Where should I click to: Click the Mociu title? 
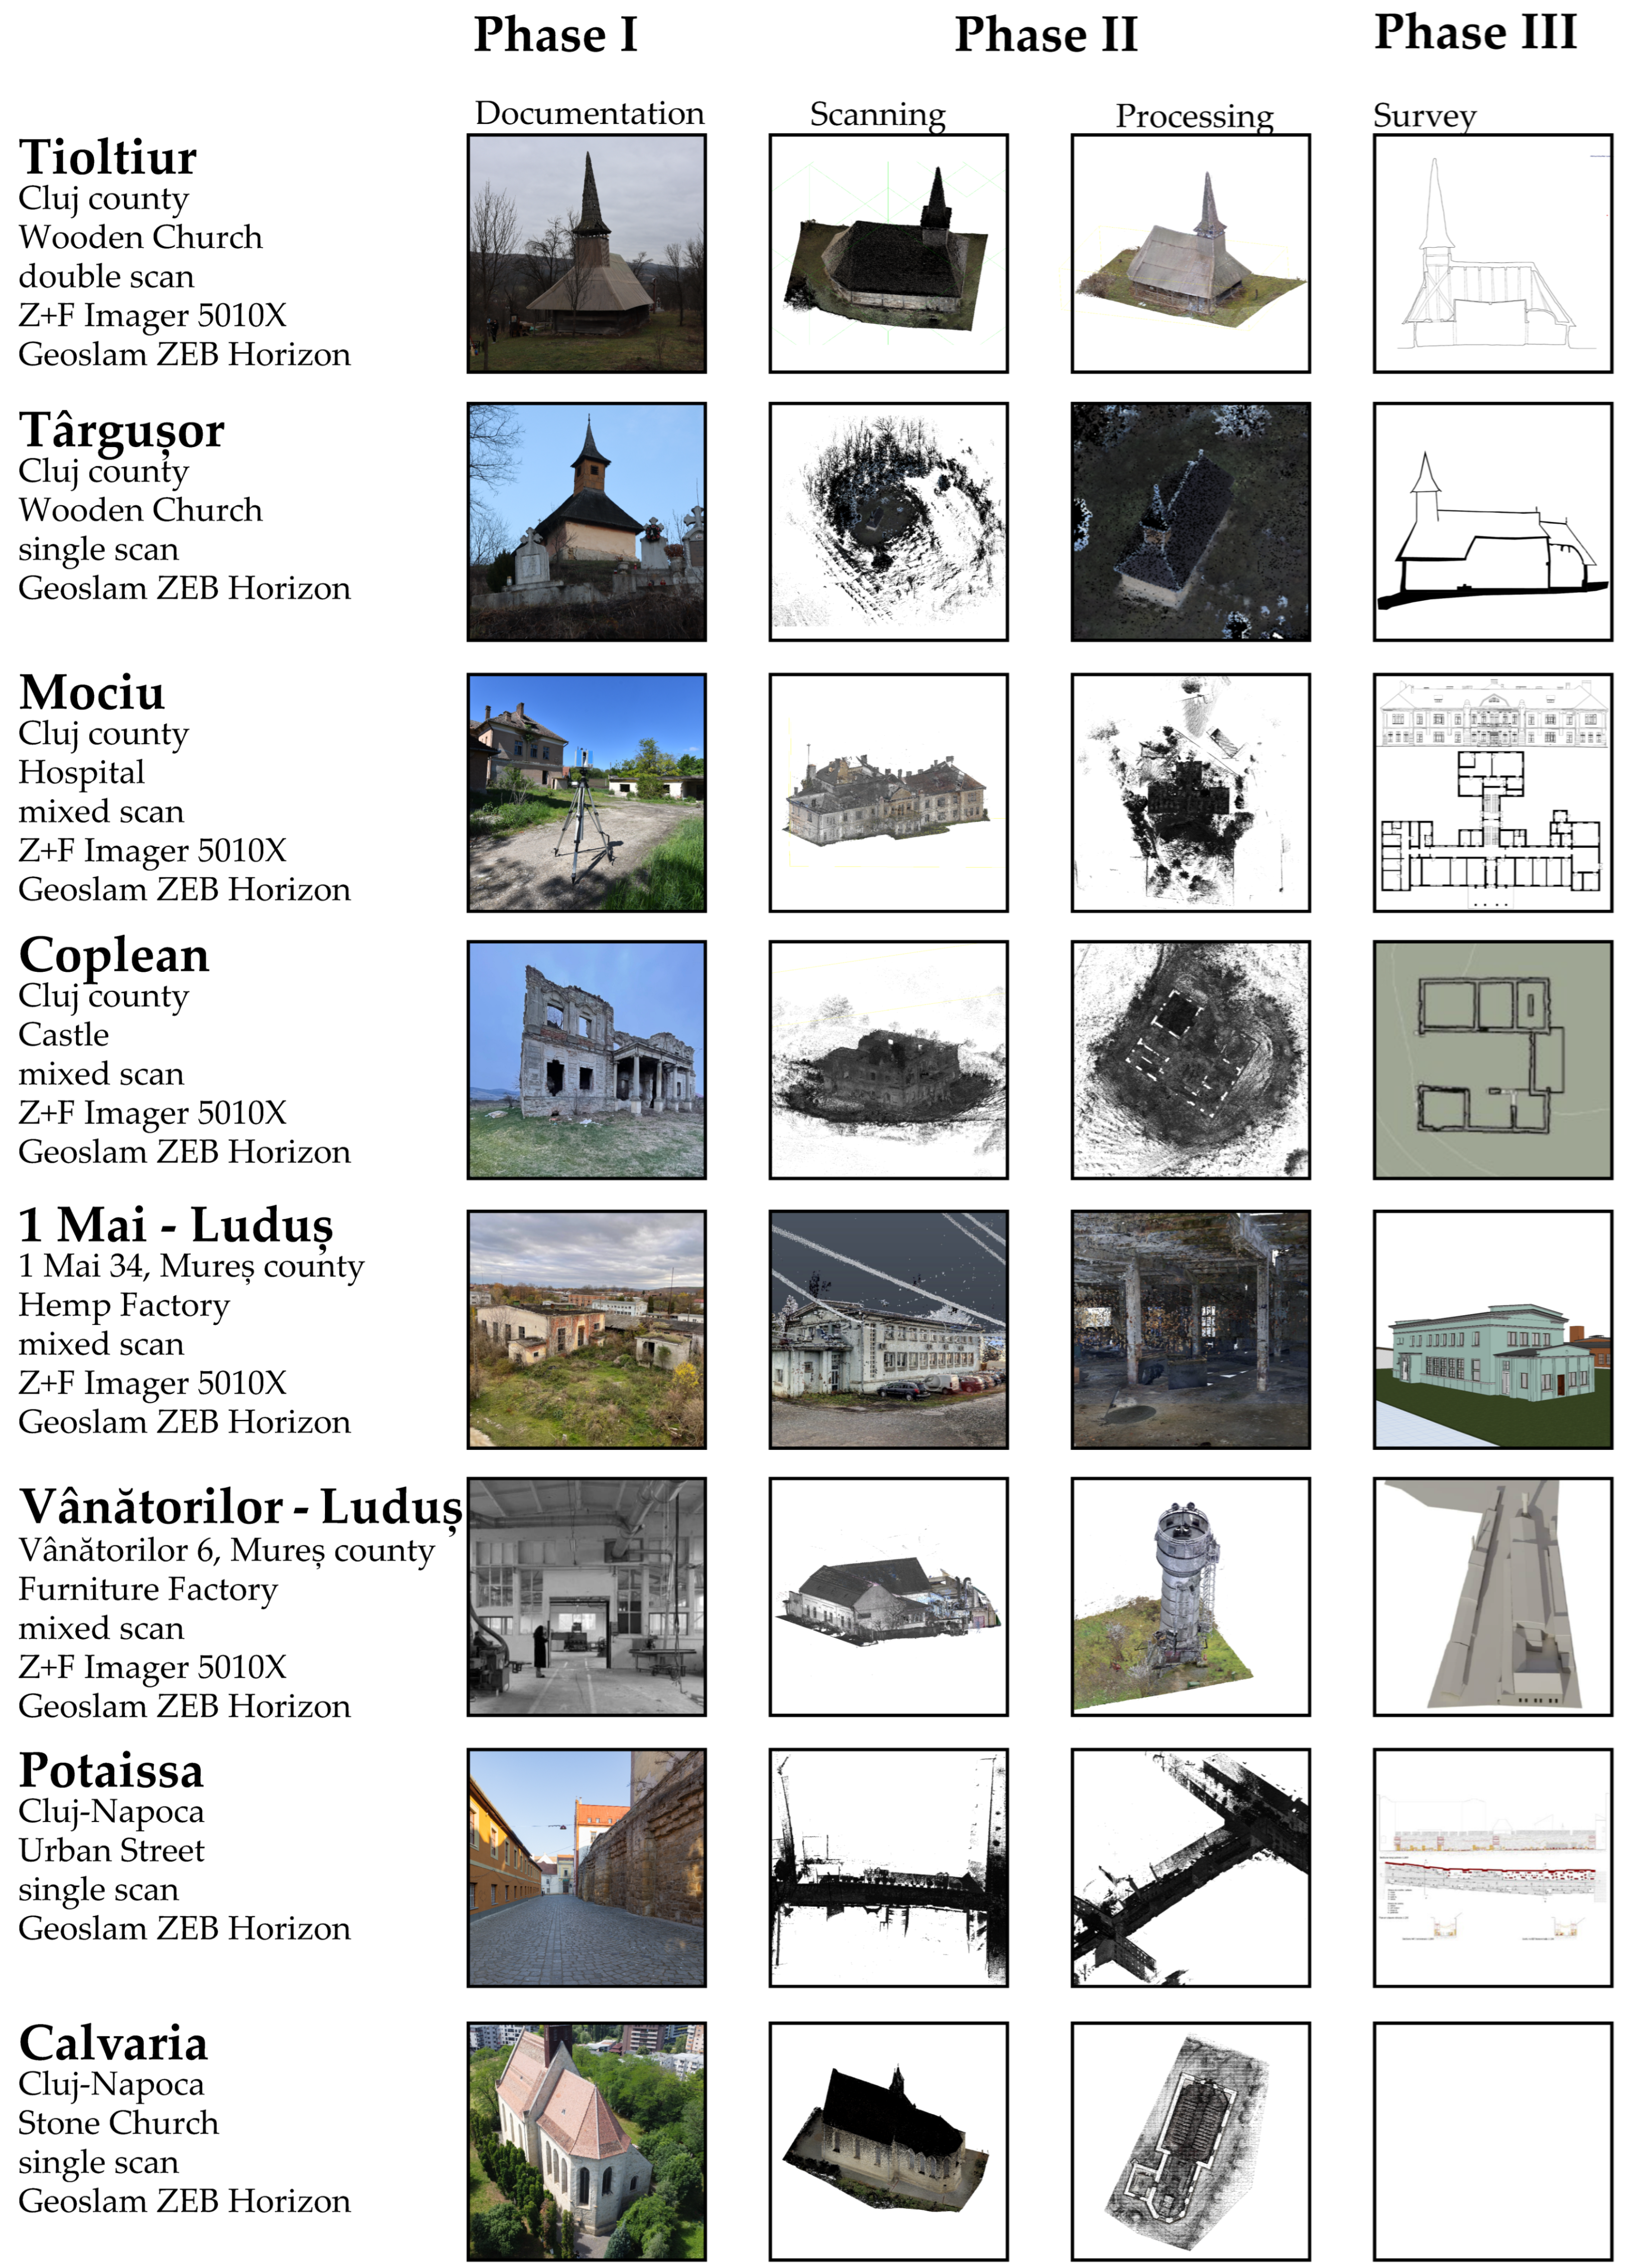click(x=92, y=692)
